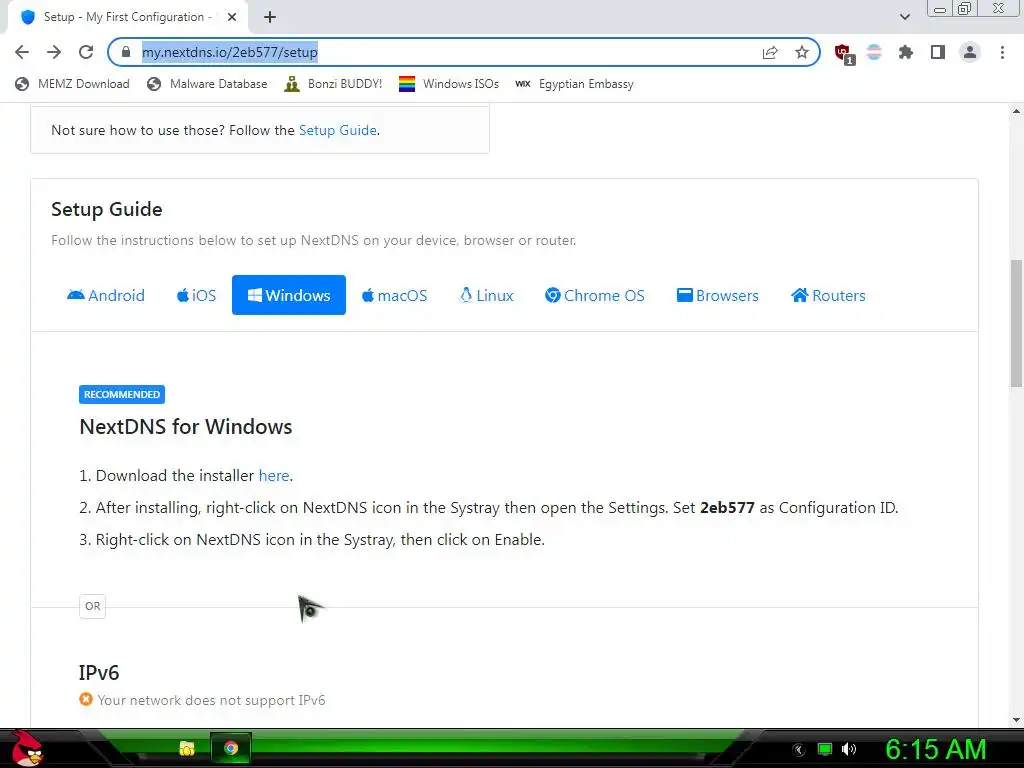Open the file explorer taskbar icon
The image size is (1024, 768).
187,748
